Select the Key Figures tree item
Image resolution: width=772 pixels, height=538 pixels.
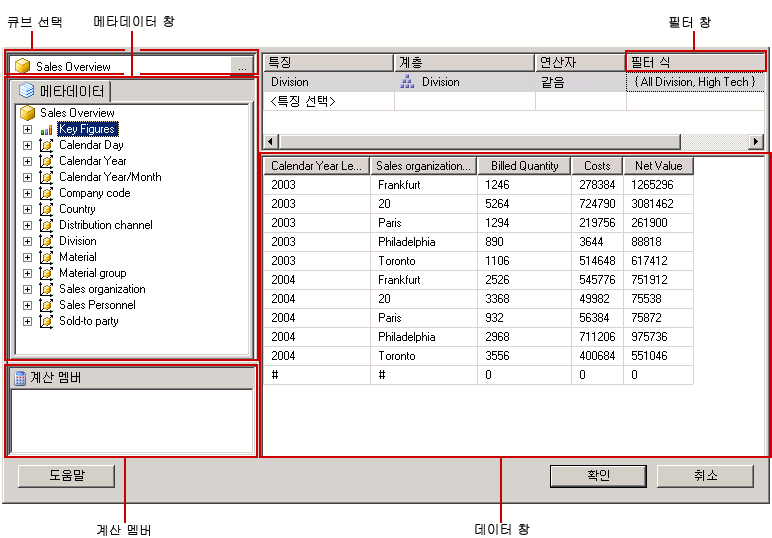(87, 129)
